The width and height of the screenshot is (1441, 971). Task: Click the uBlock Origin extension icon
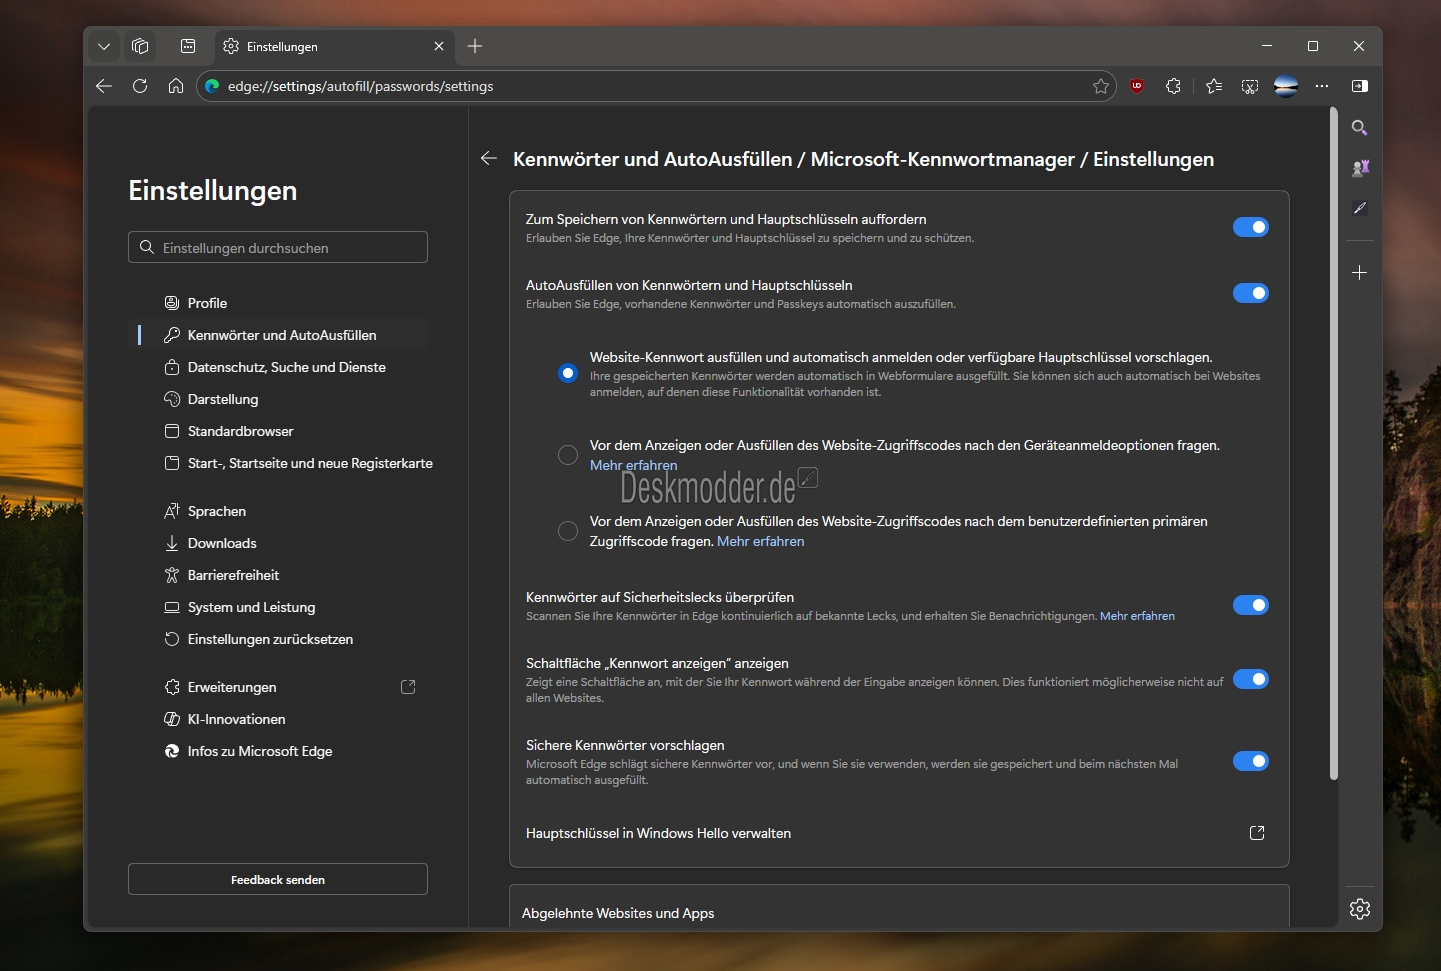pyautogui.click(x=1137, y=86)
